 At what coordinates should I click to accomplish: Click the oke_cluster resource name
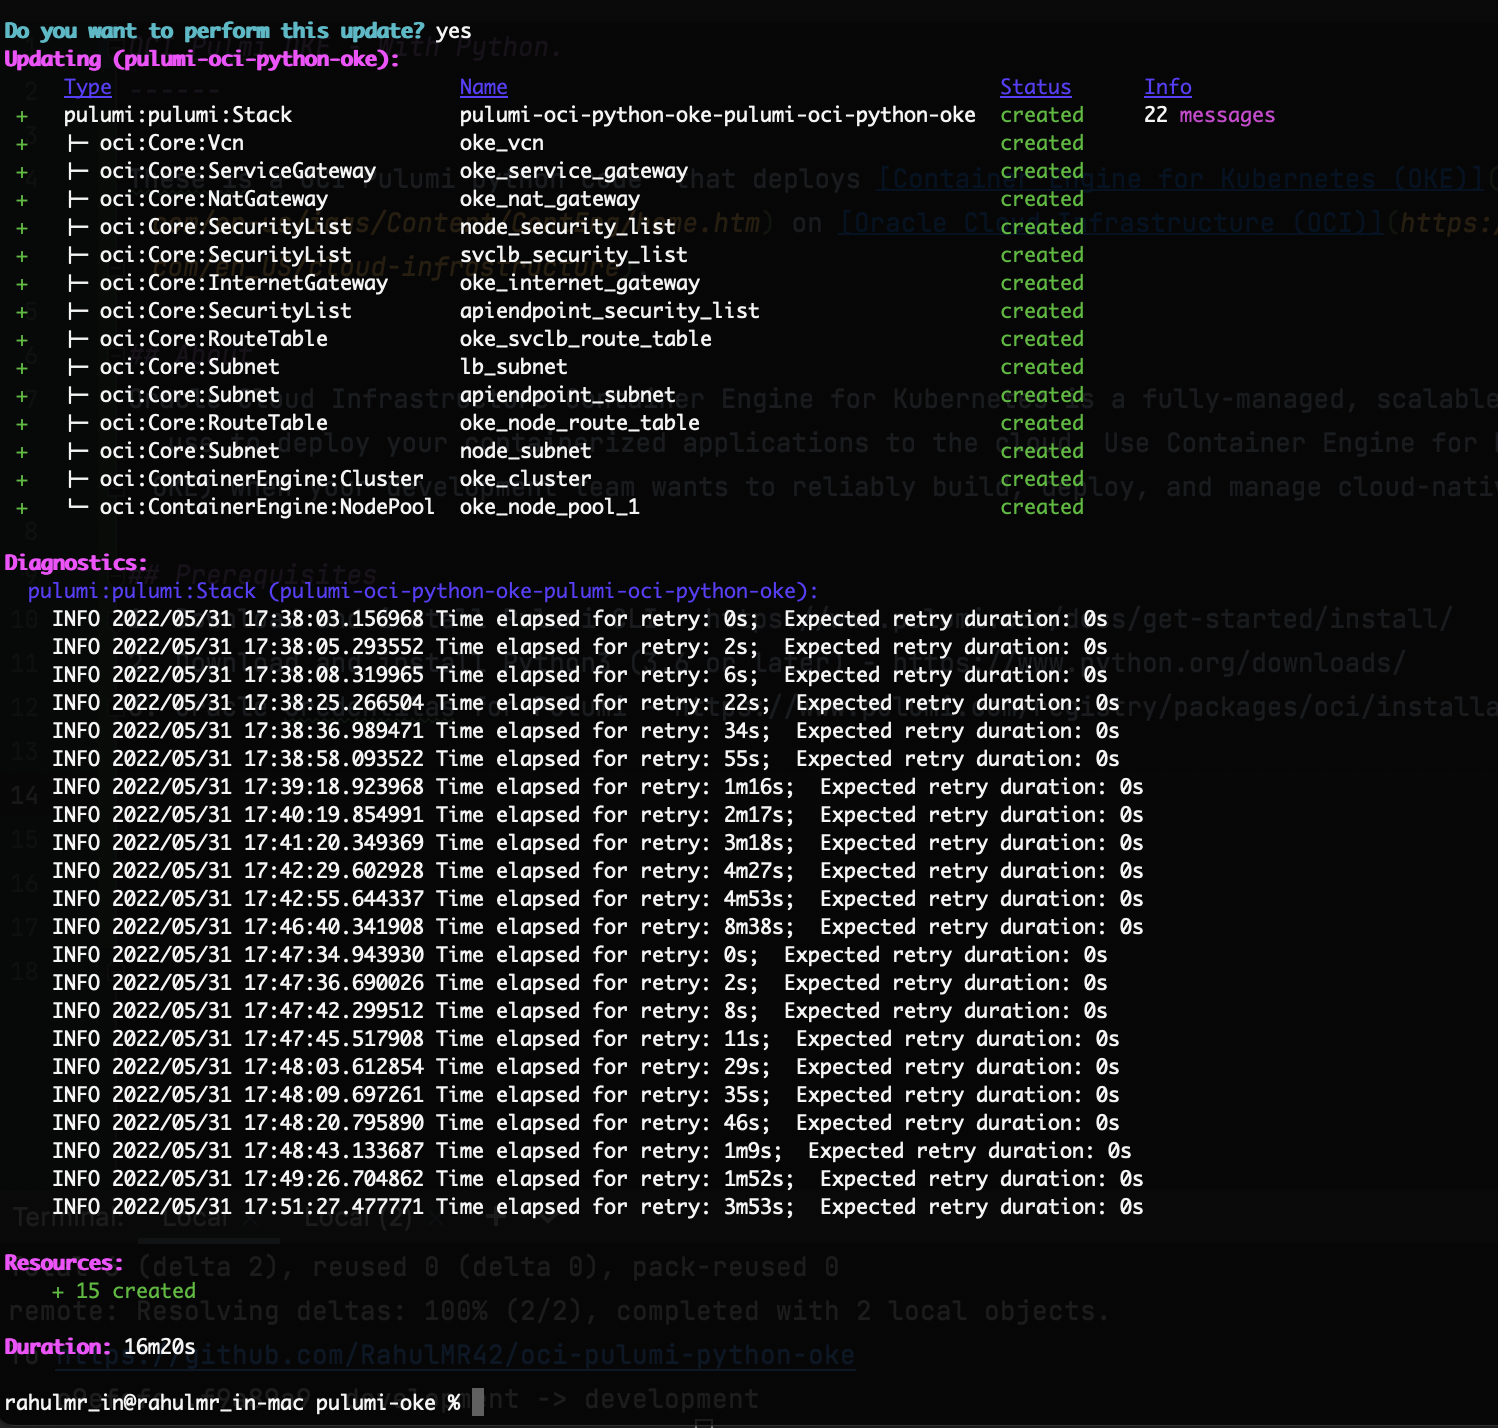click(526, 479)
